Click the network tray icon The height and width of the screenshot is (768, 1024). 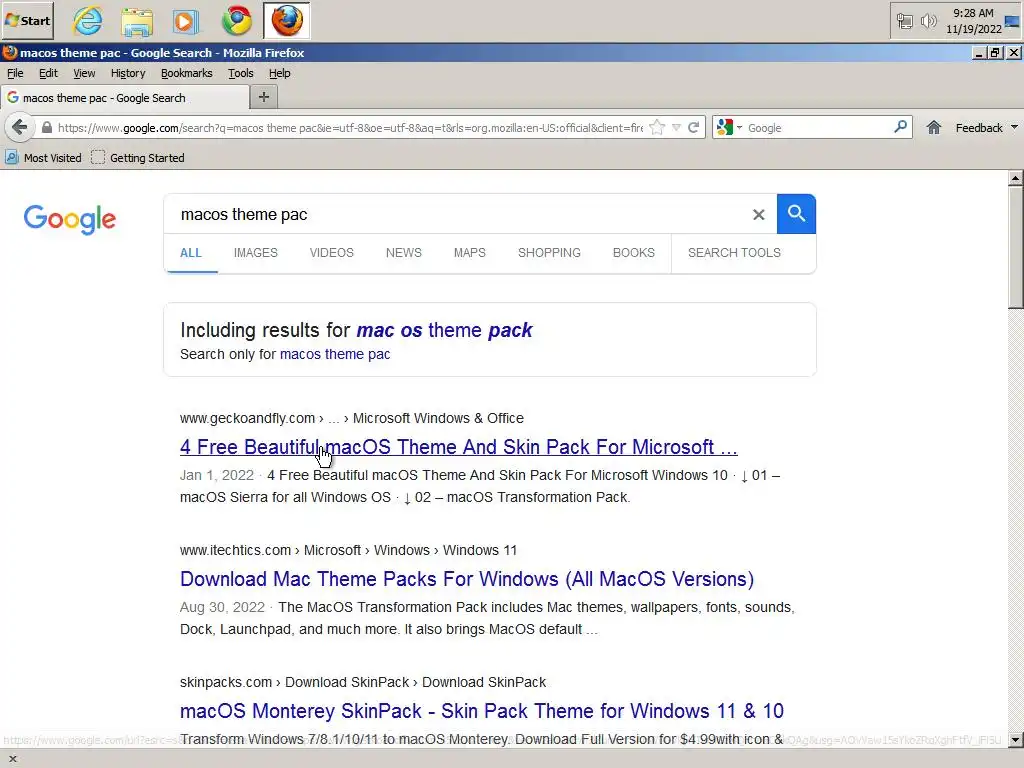(904, 21)
